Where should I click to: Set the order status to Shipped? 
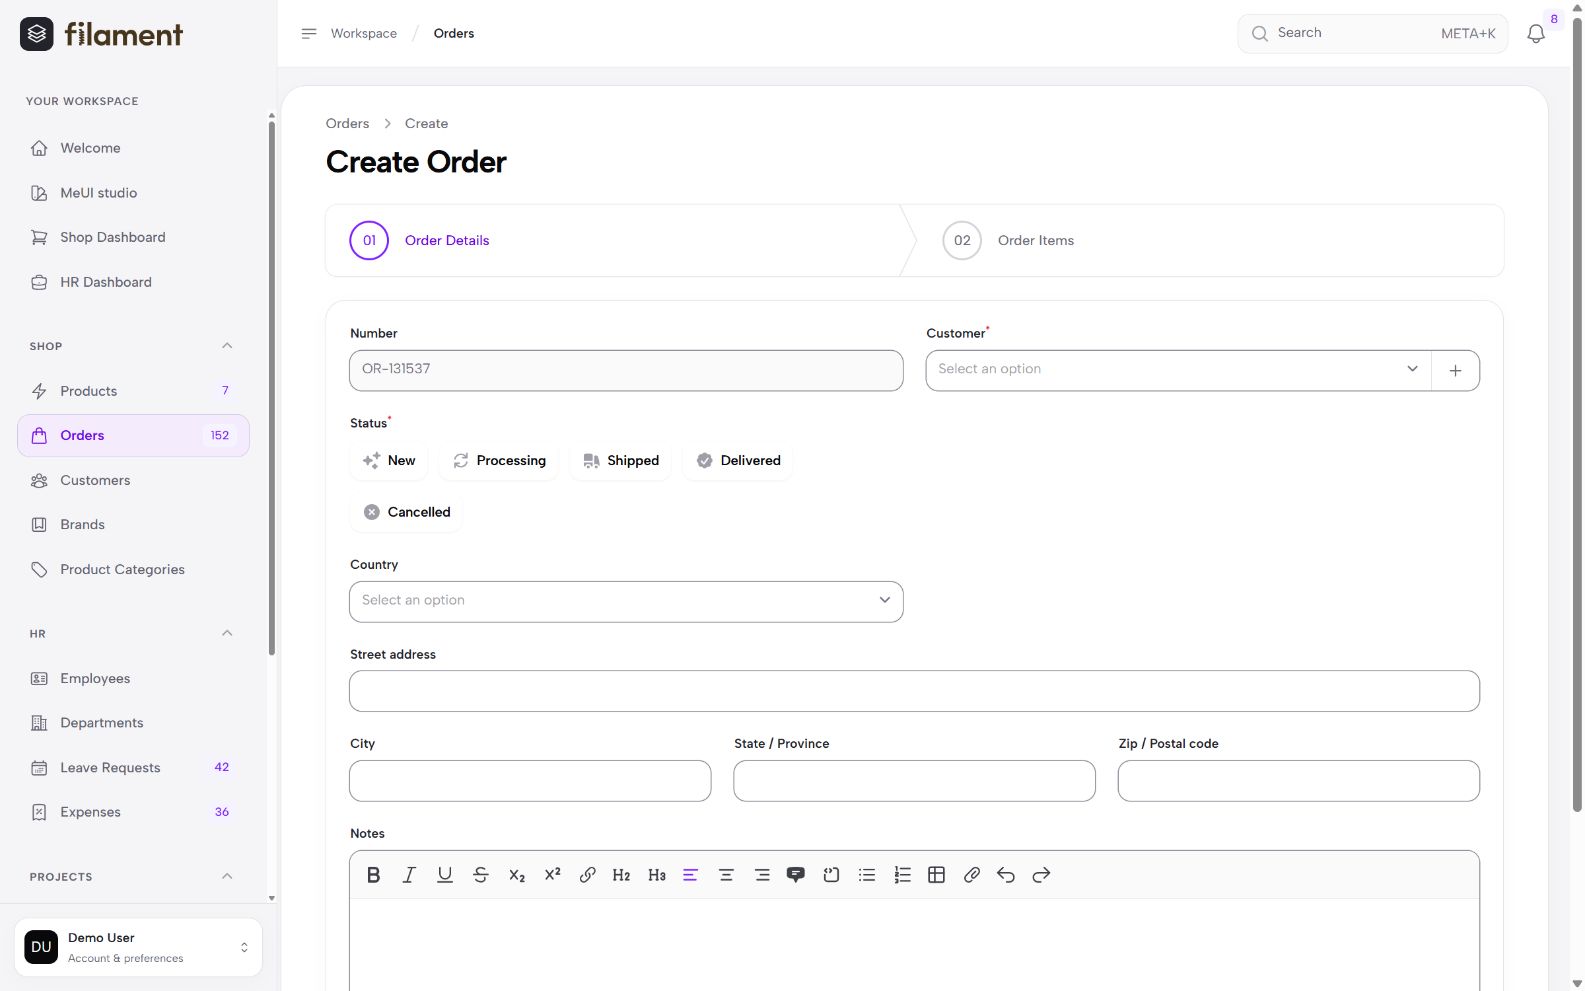tap(621, 461)
